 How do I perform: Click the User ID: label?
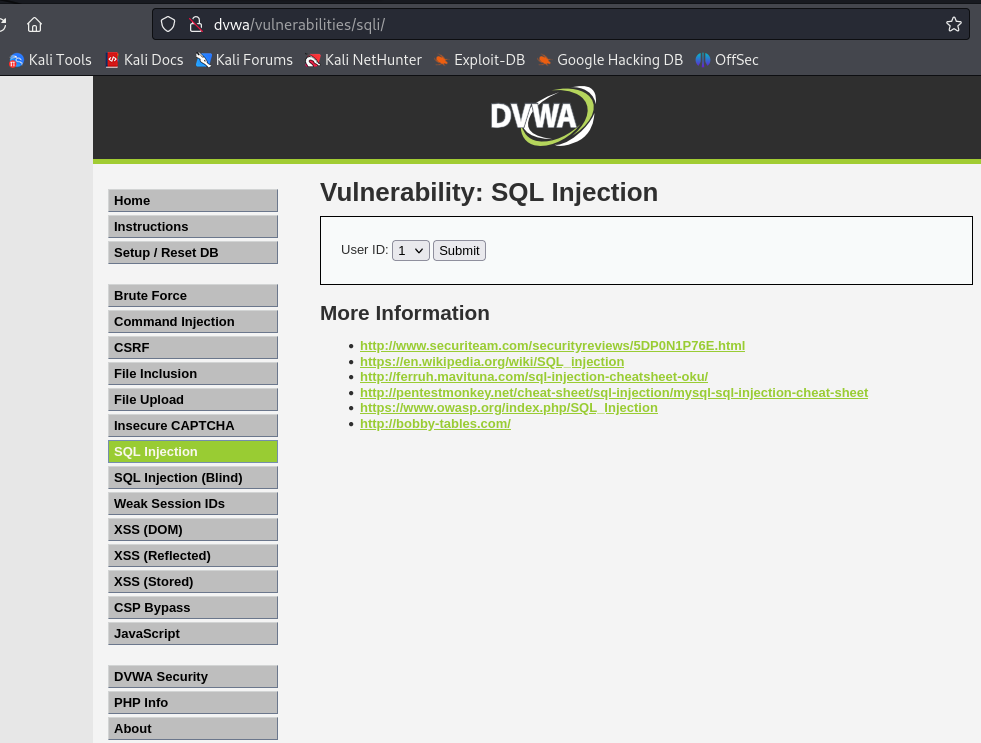coord(365,250)
